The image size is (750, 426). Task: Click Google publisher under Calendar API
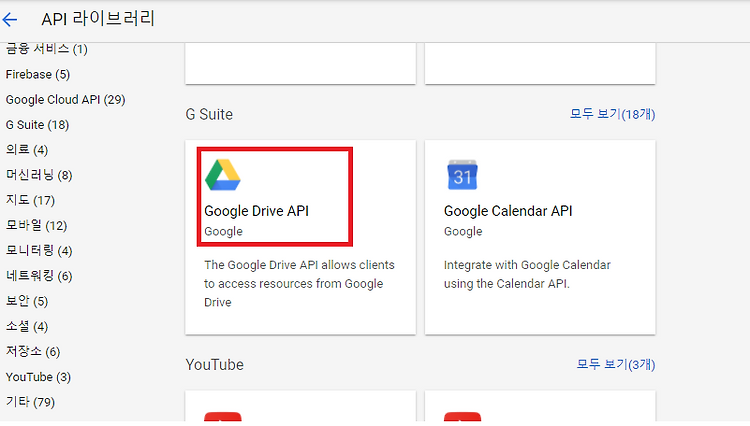pyautogui.click(x=463, y=231)
